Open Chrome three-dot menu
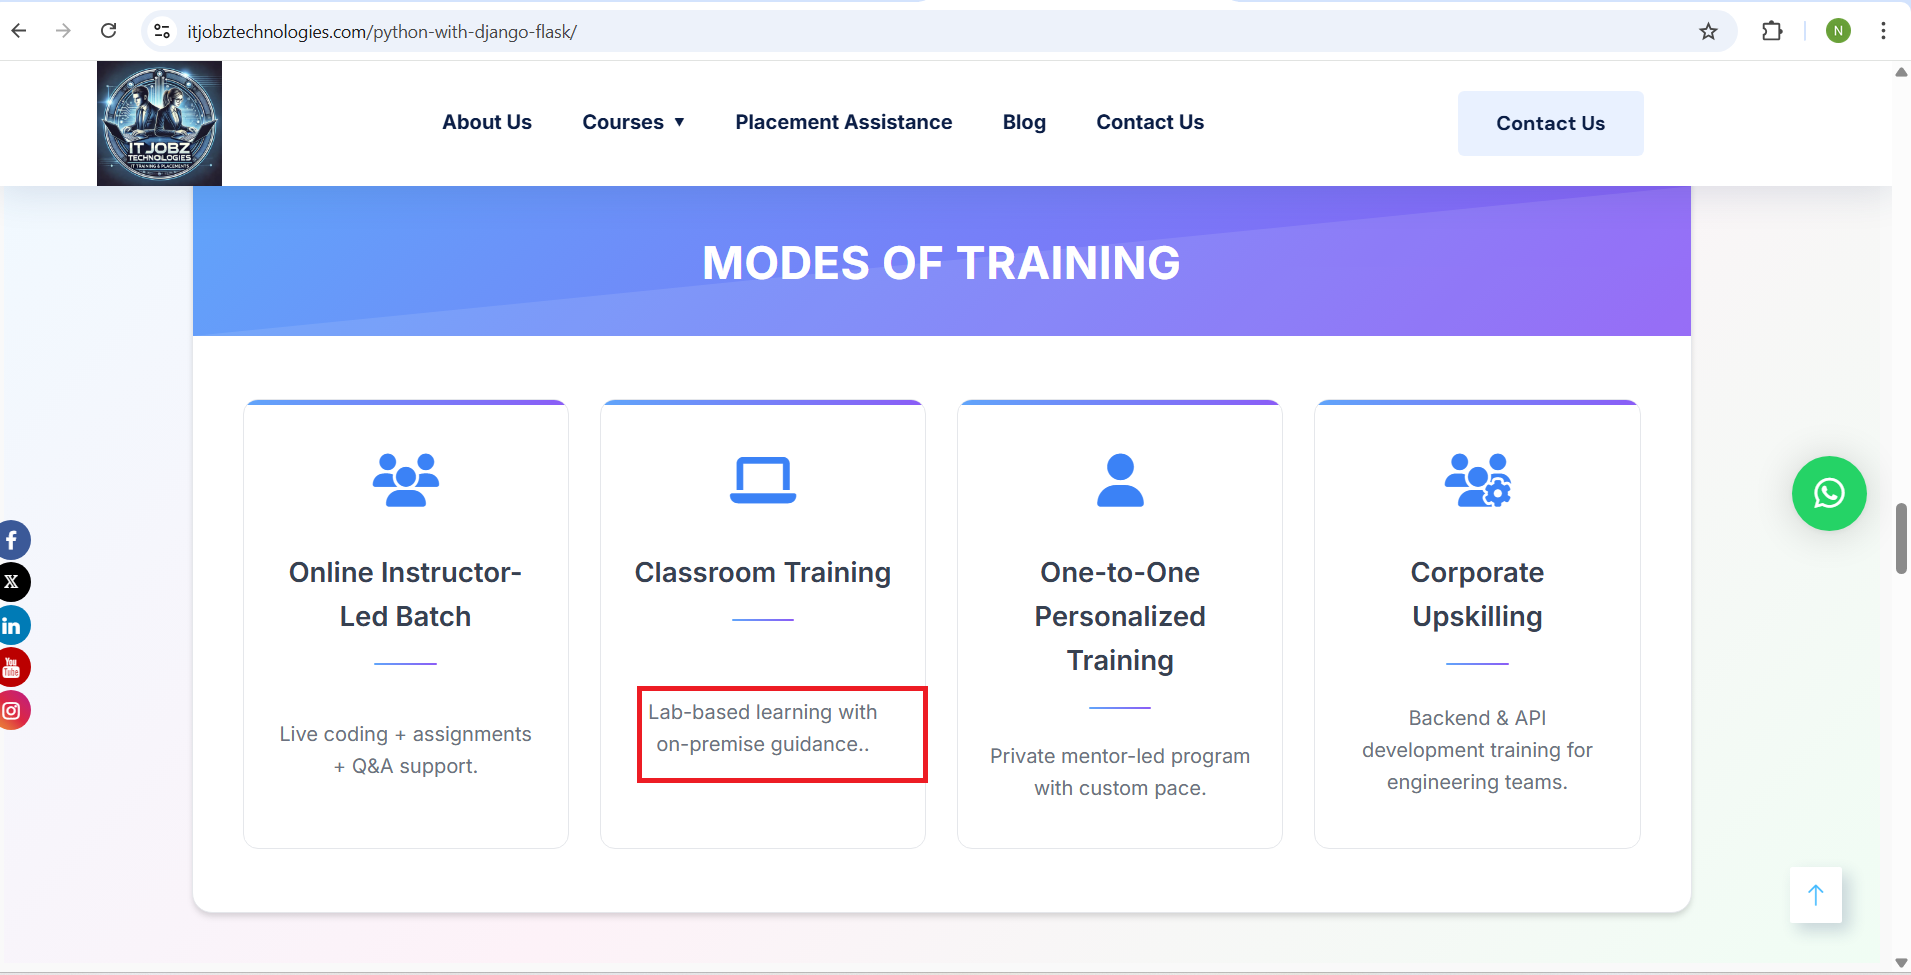The image size is (1911, 975). [x=1883, y=32]
